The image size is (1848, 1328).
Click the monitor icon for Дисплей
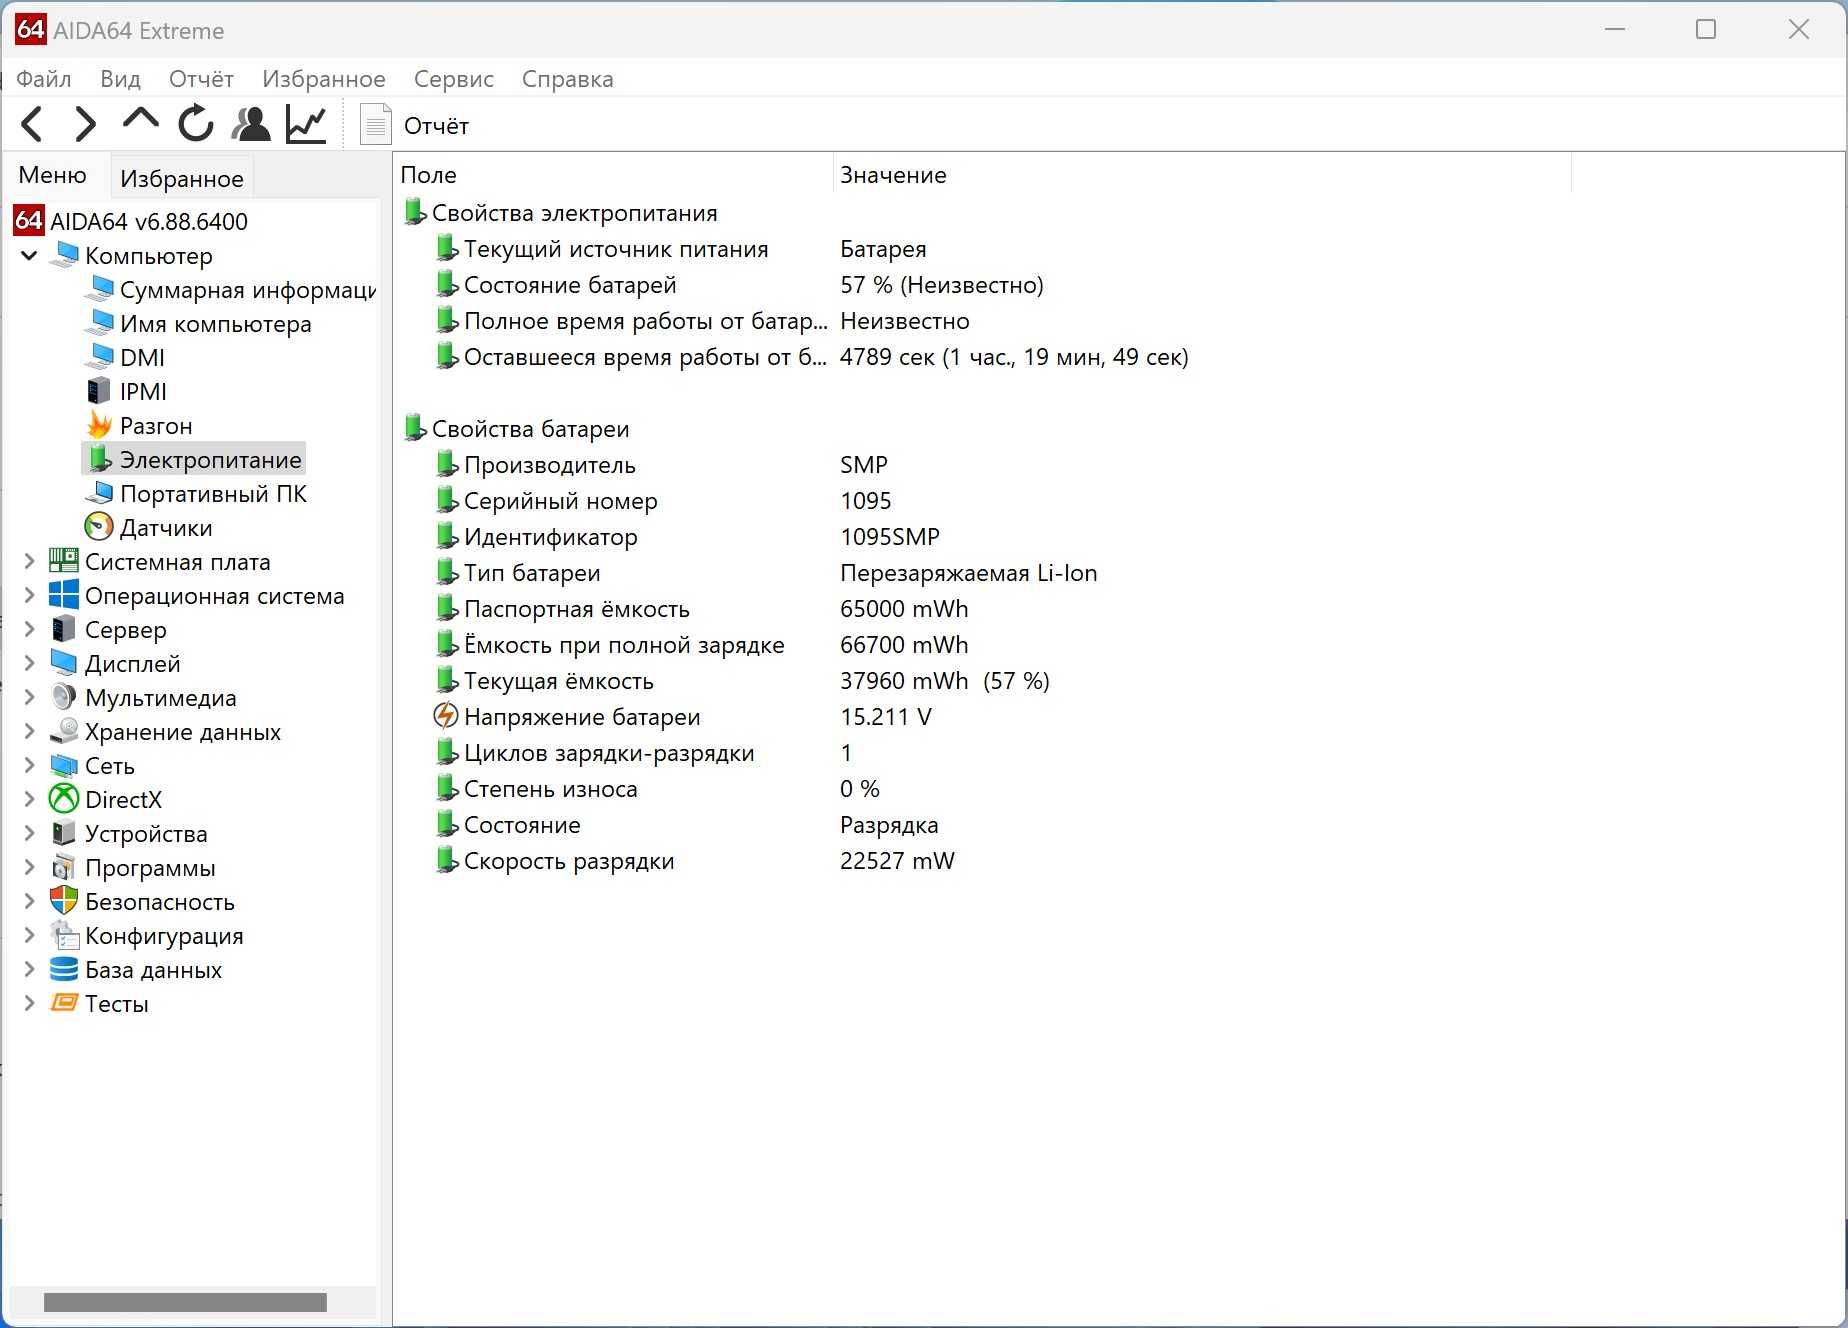tap(64, 663)
